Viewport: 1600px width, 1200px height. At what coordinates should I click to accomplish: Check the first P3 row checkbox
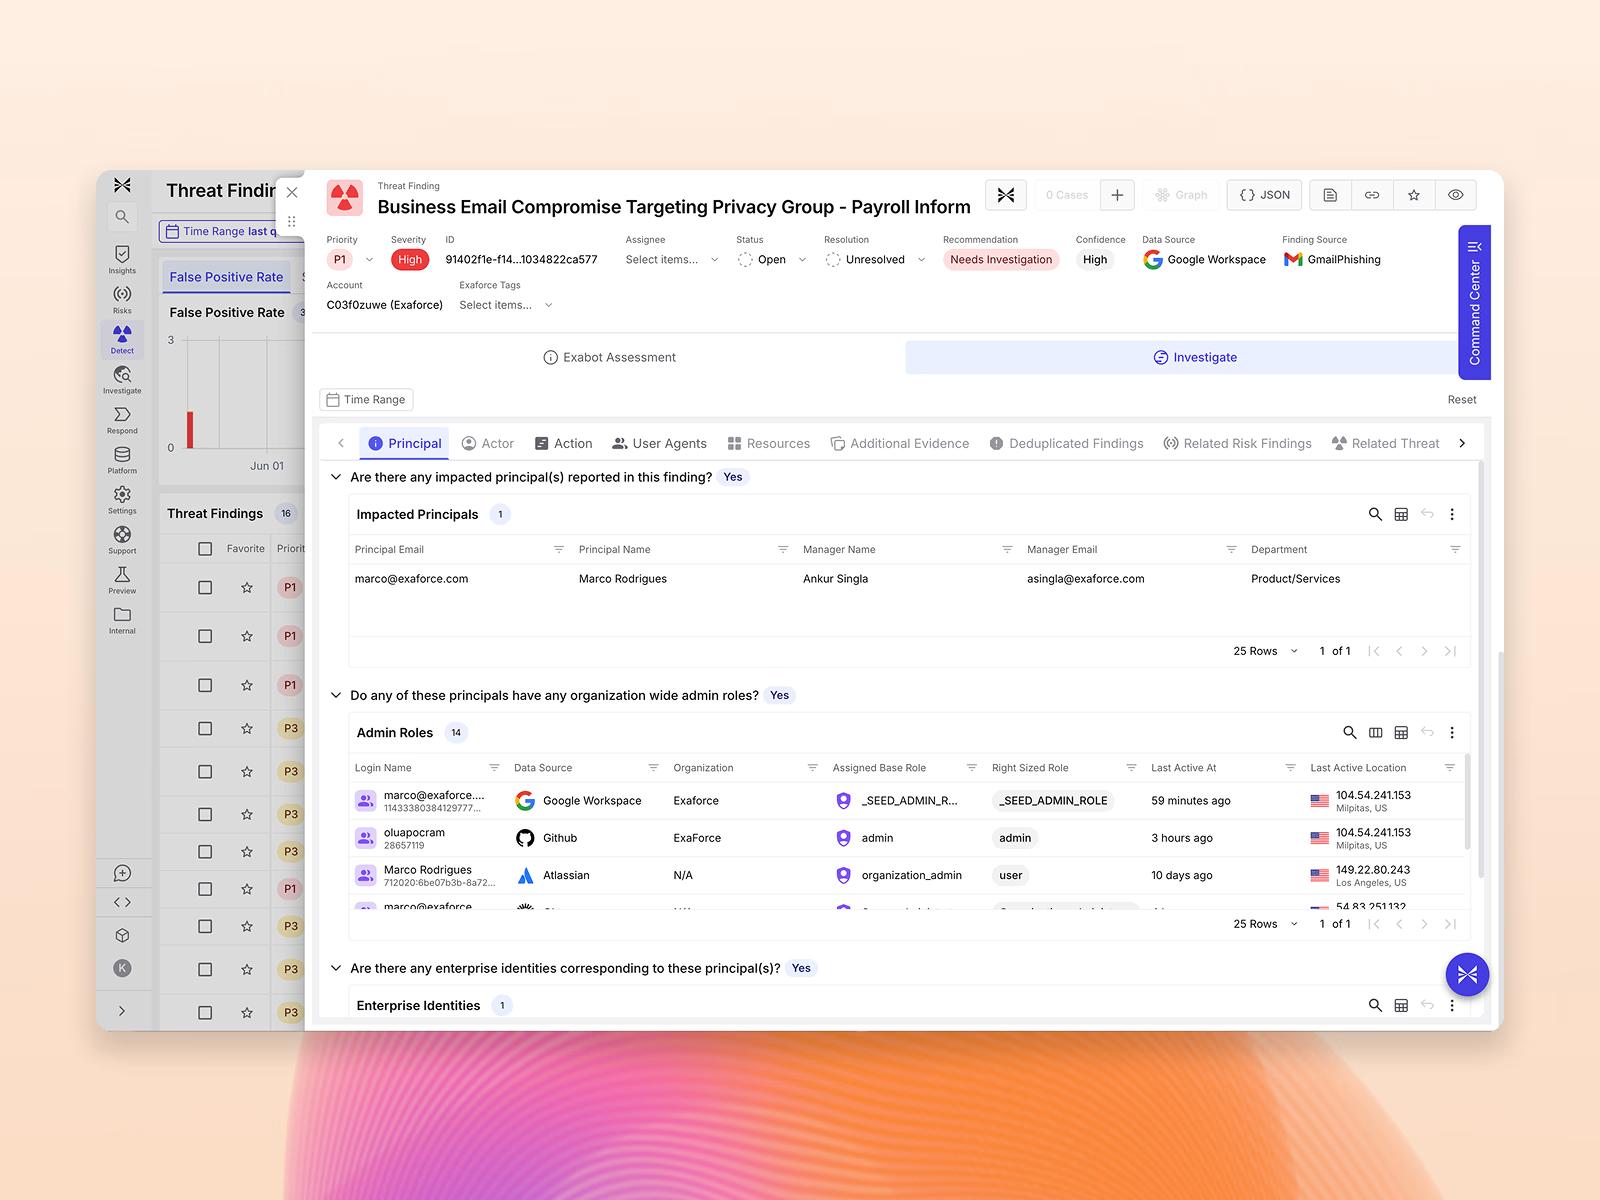pyautogui.click(x=205, y=728)
